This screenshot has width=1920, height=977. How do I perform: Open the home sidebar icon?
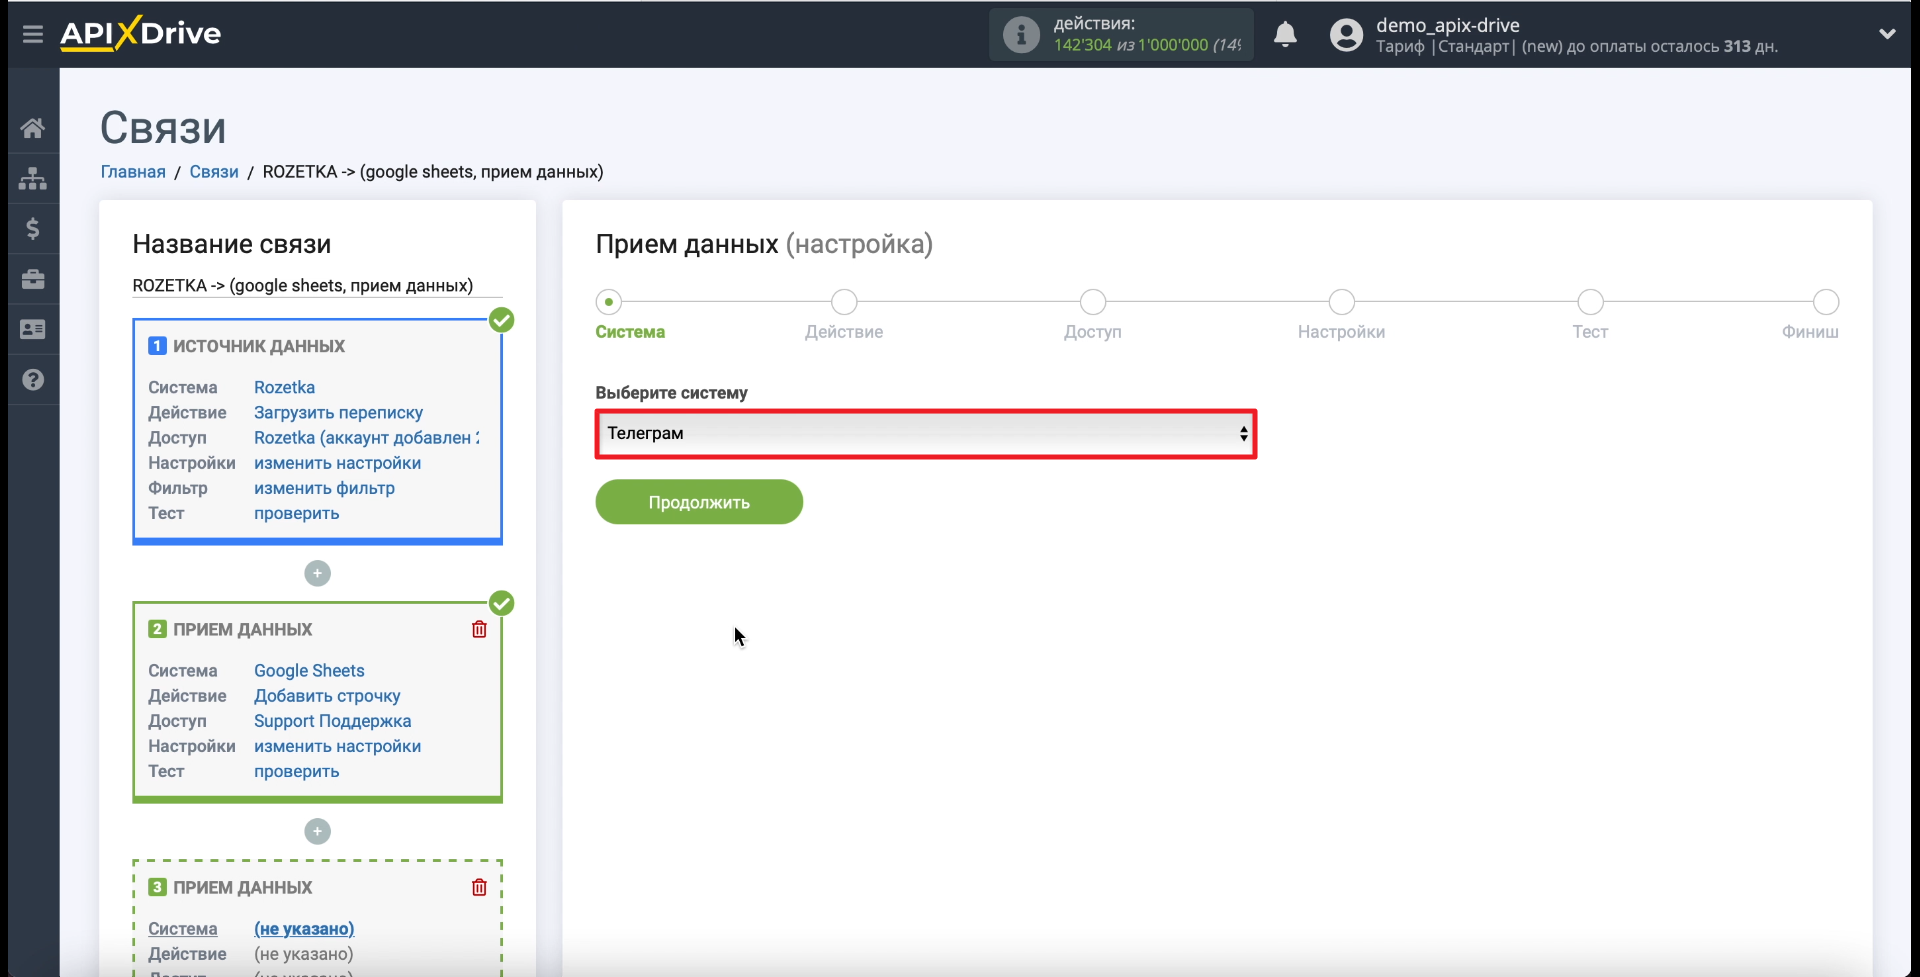coord(33,128)
